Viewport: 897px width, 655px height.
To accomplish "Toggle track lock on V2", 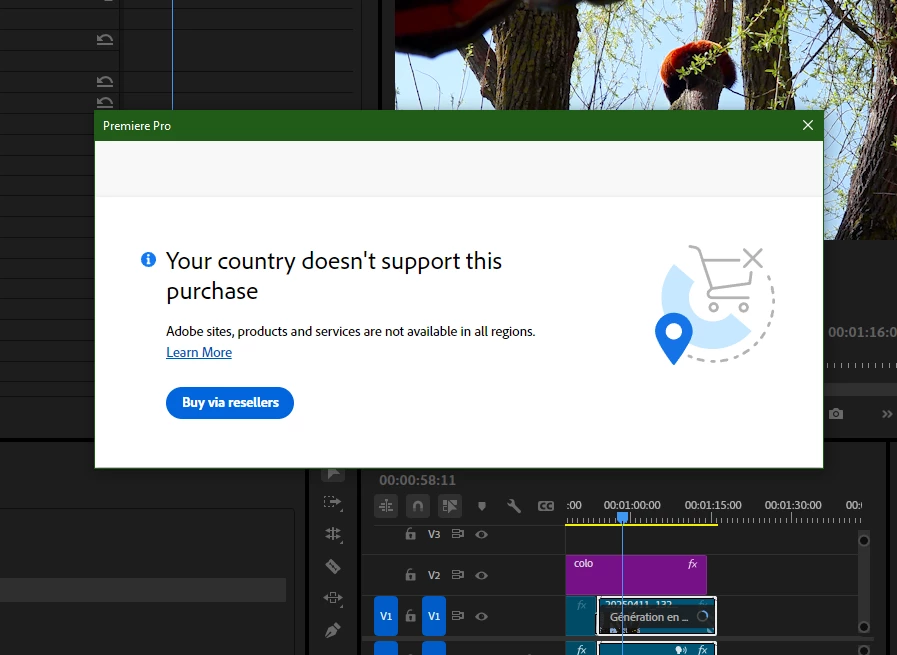I will 410,575.
